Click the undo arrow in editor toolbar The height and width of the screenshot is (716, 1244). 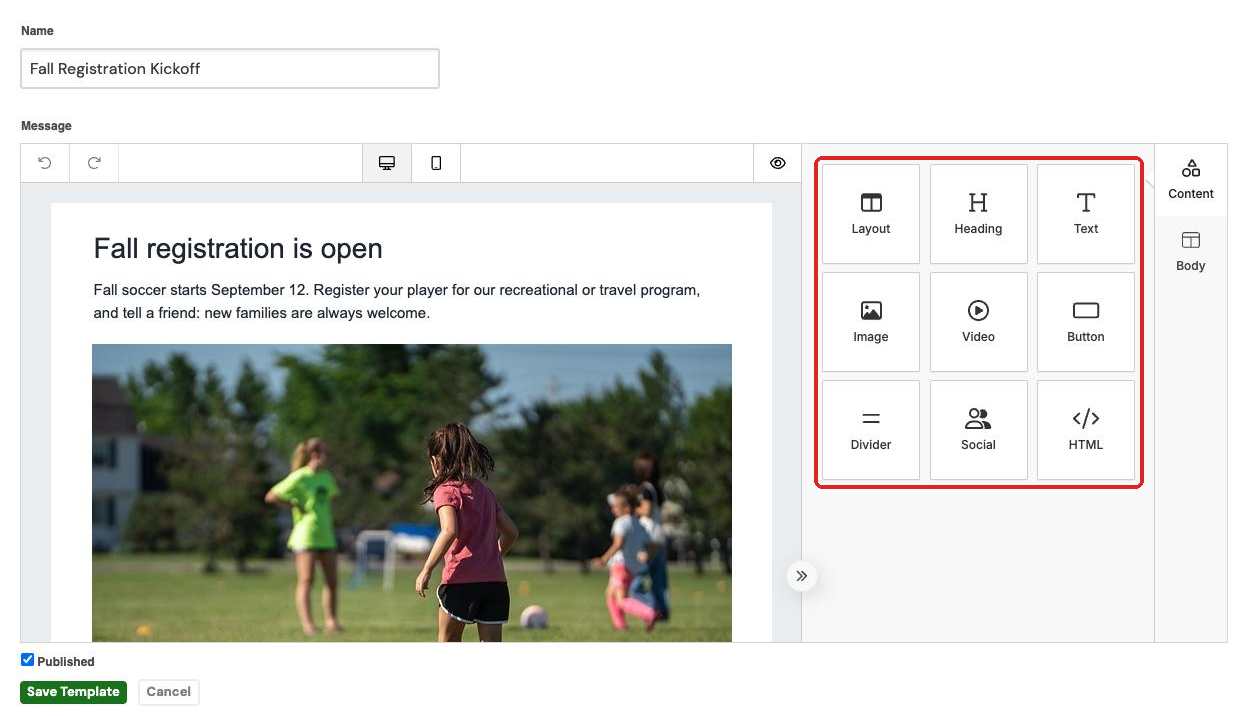(45, 163)
